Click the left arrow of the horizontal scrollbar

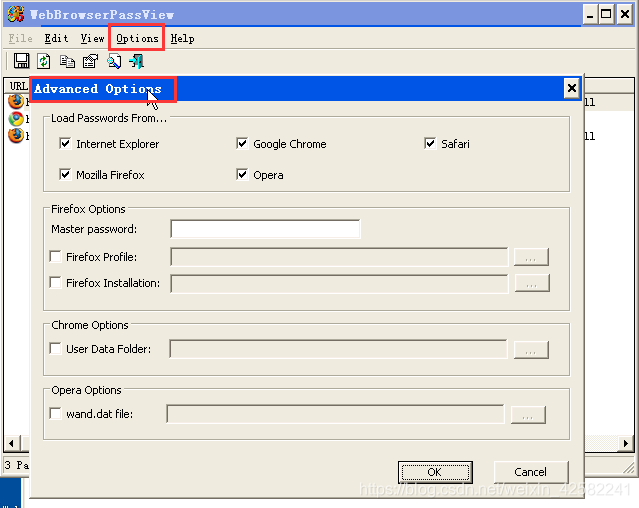click(11, 443)
